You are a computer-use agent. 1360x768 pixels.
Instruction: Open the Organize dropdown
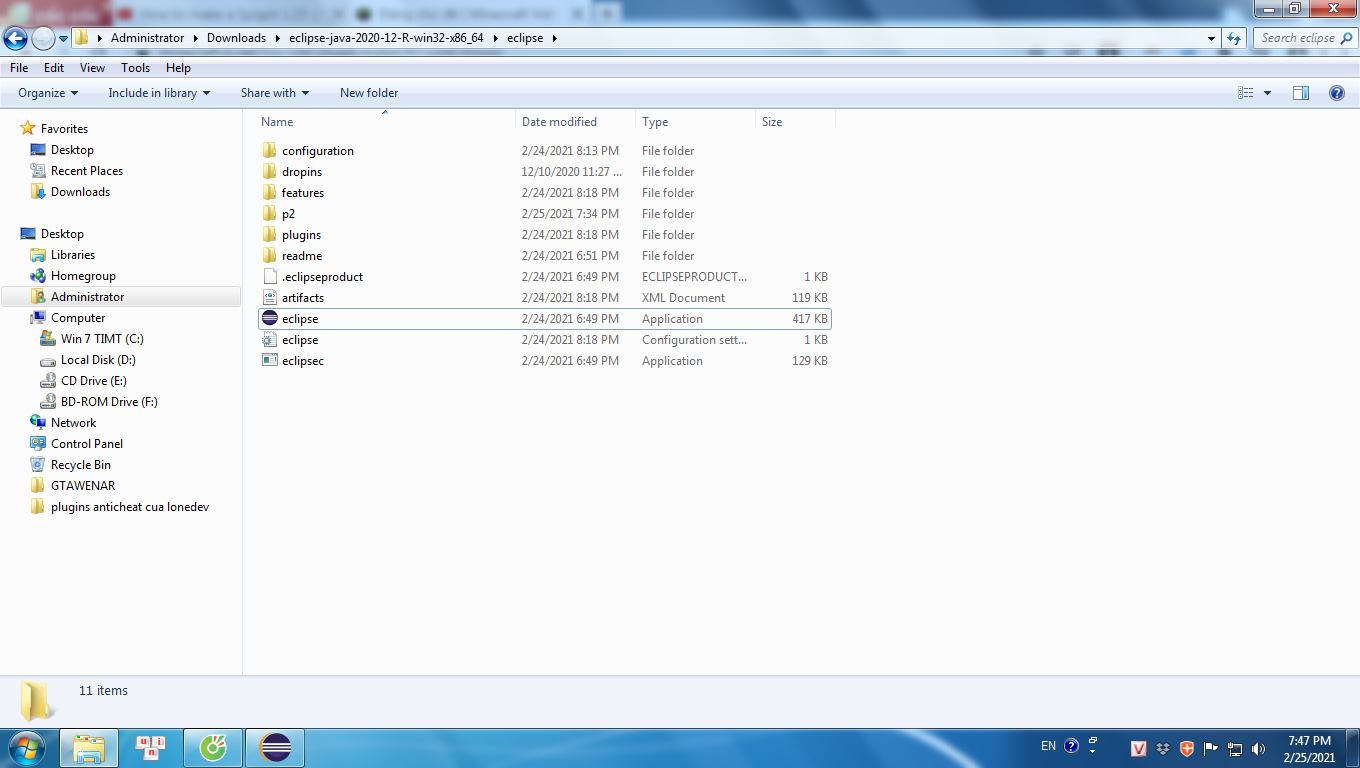48,93
